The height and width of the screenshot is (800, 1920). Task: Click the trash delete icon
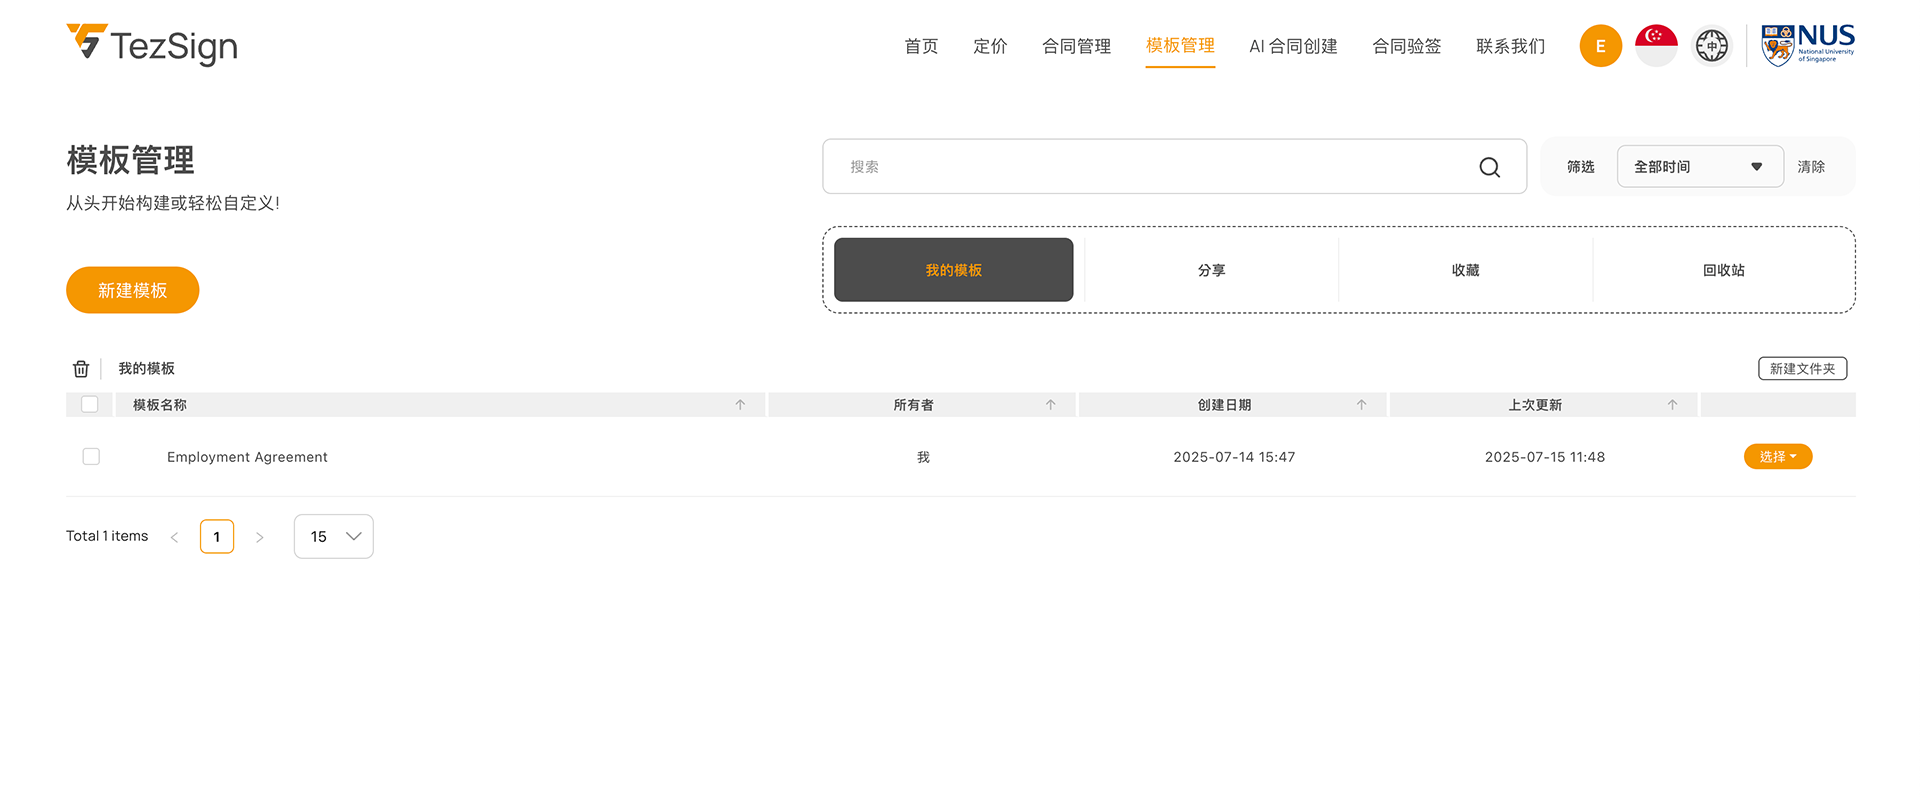click(81, 369)
